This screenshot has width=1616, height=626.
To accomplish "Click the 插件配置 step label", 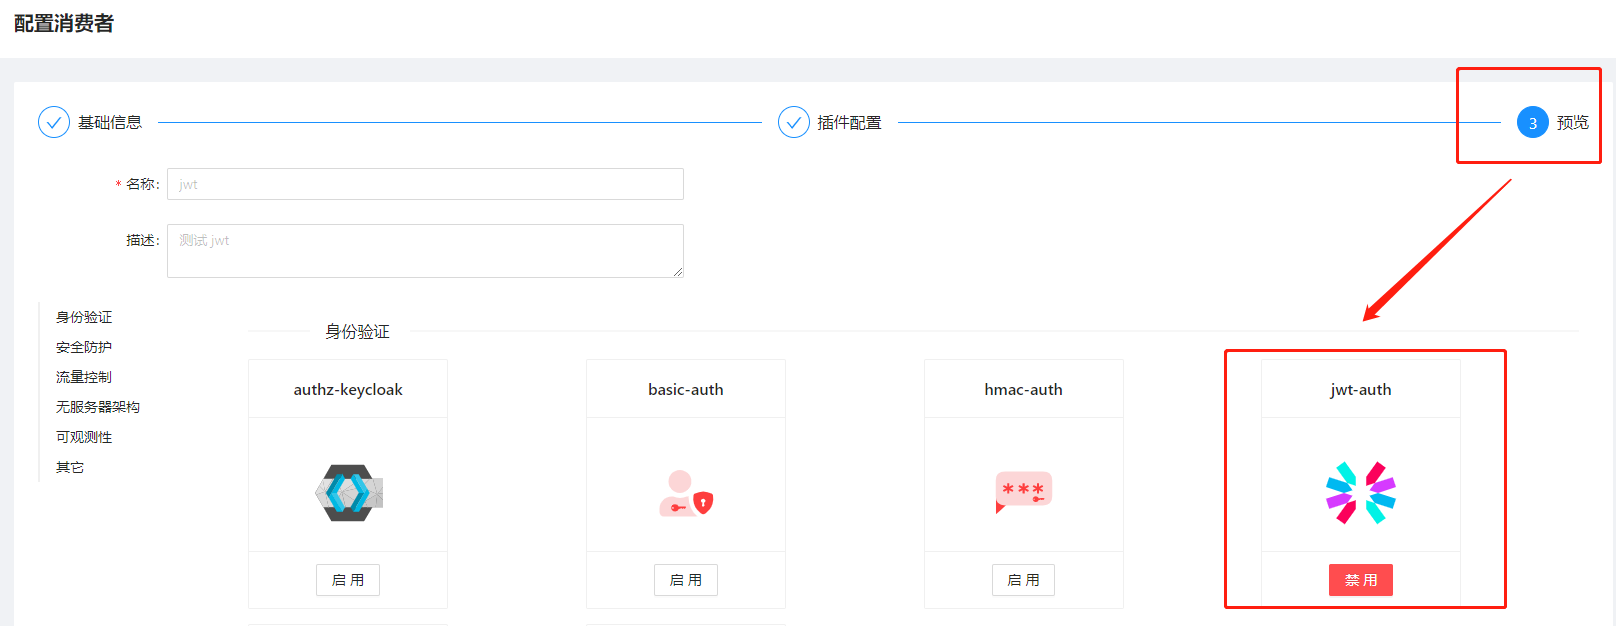I will (x=850, y=122).
